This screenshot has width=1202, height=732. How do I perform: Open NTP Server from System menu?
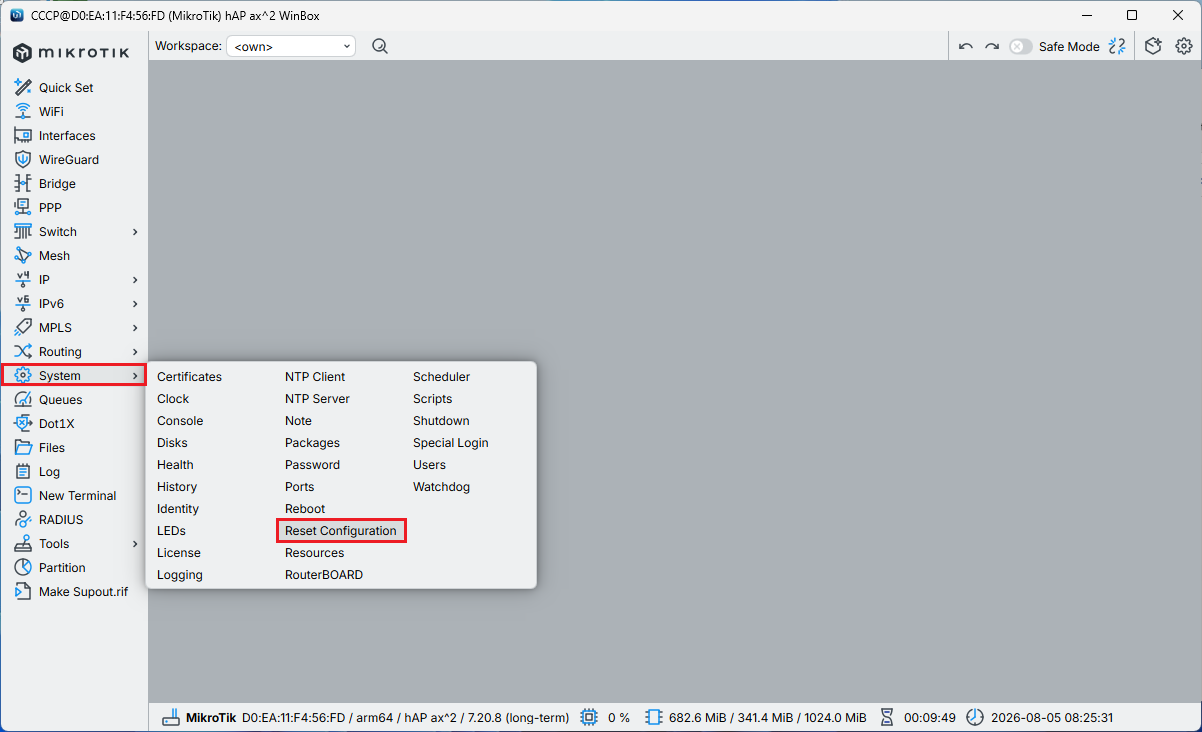[317, 399]
